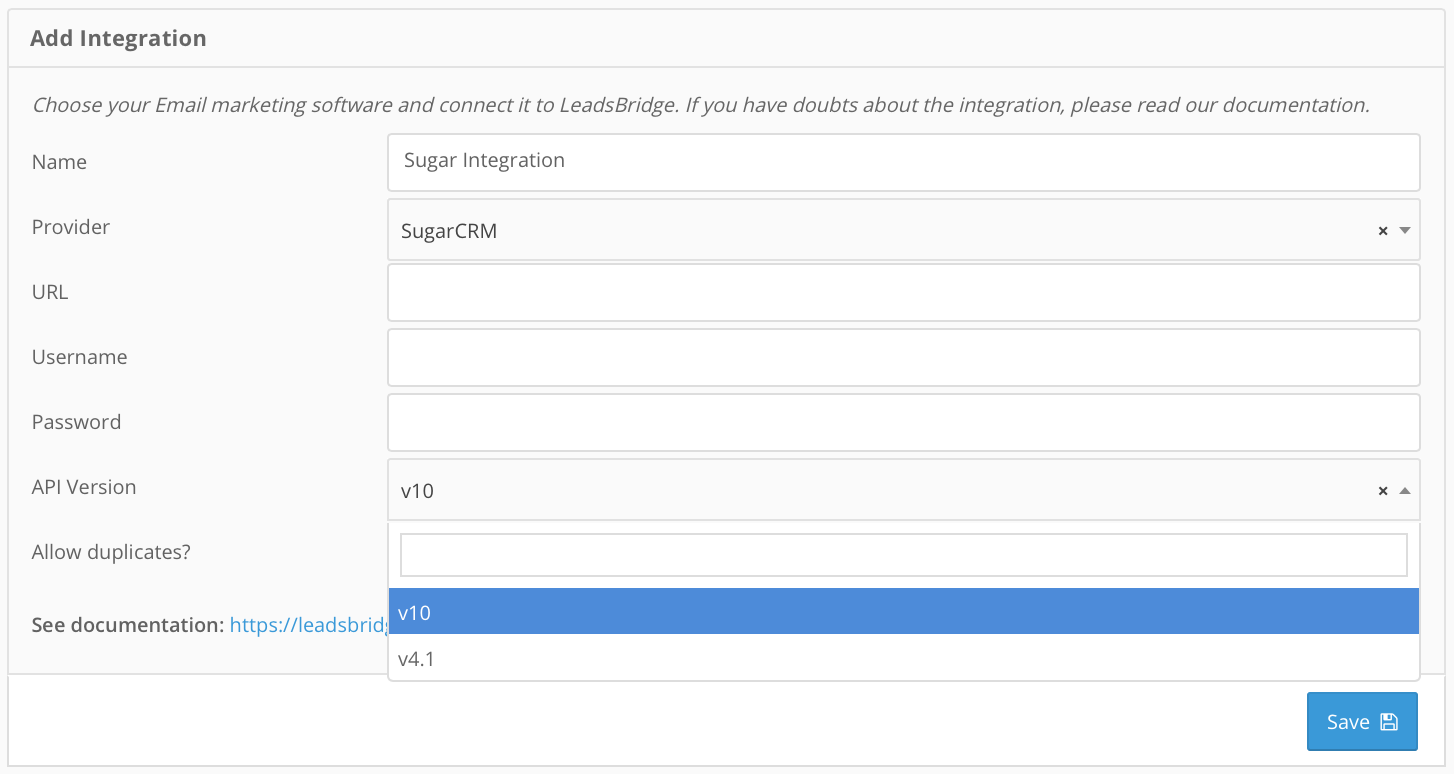Click the SugarCRM provider combo box
1454x774 pixels.
pyautogui.click(x=904, y=230)
